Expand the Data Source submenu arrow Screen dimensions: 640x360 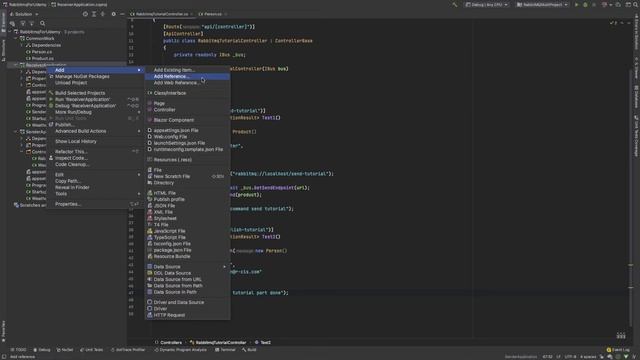(x=224, y=267)
